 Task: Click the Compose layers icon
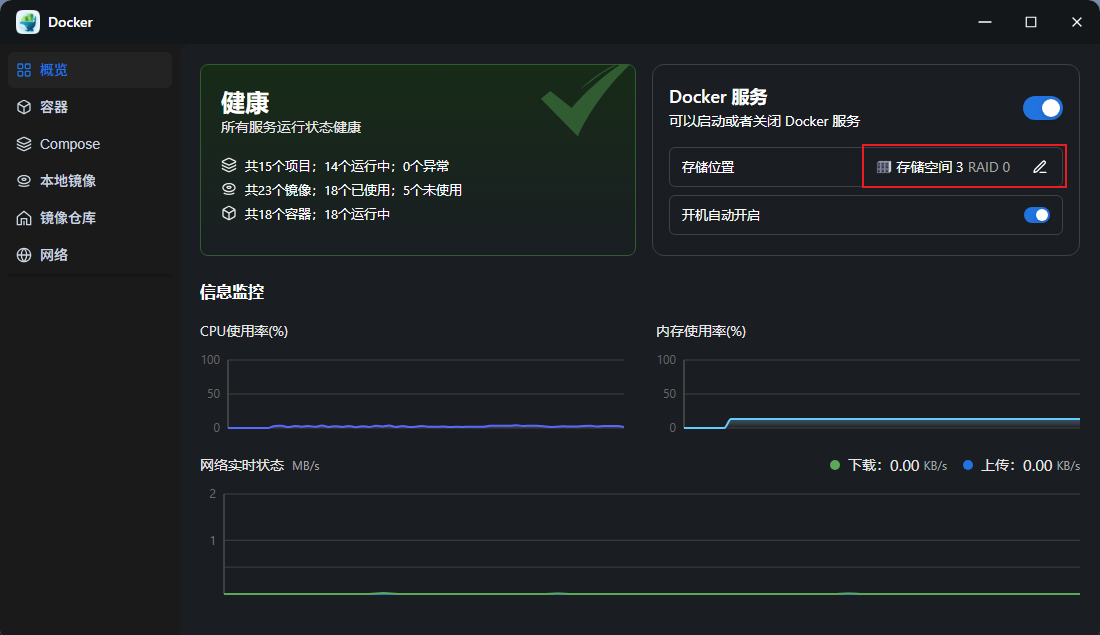click(24, 144)
